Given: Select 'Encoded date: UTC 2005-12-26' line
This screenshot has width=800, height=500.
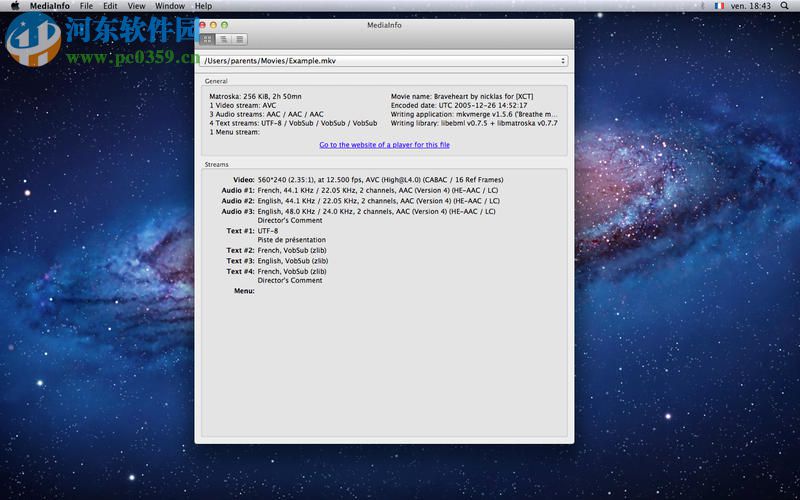Looking at the screenshot, I should pyautogui.click(x=459, y=105).
